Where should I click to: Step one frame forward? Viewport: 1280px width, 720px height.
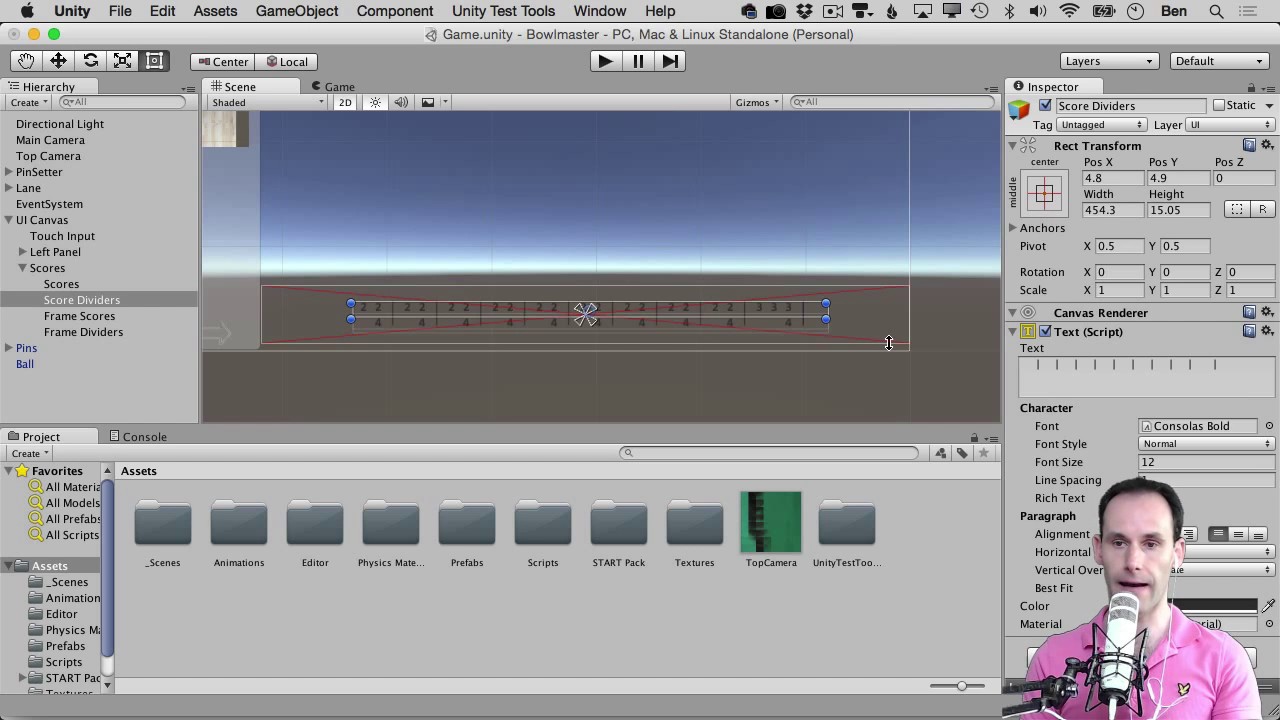[670, 61]
